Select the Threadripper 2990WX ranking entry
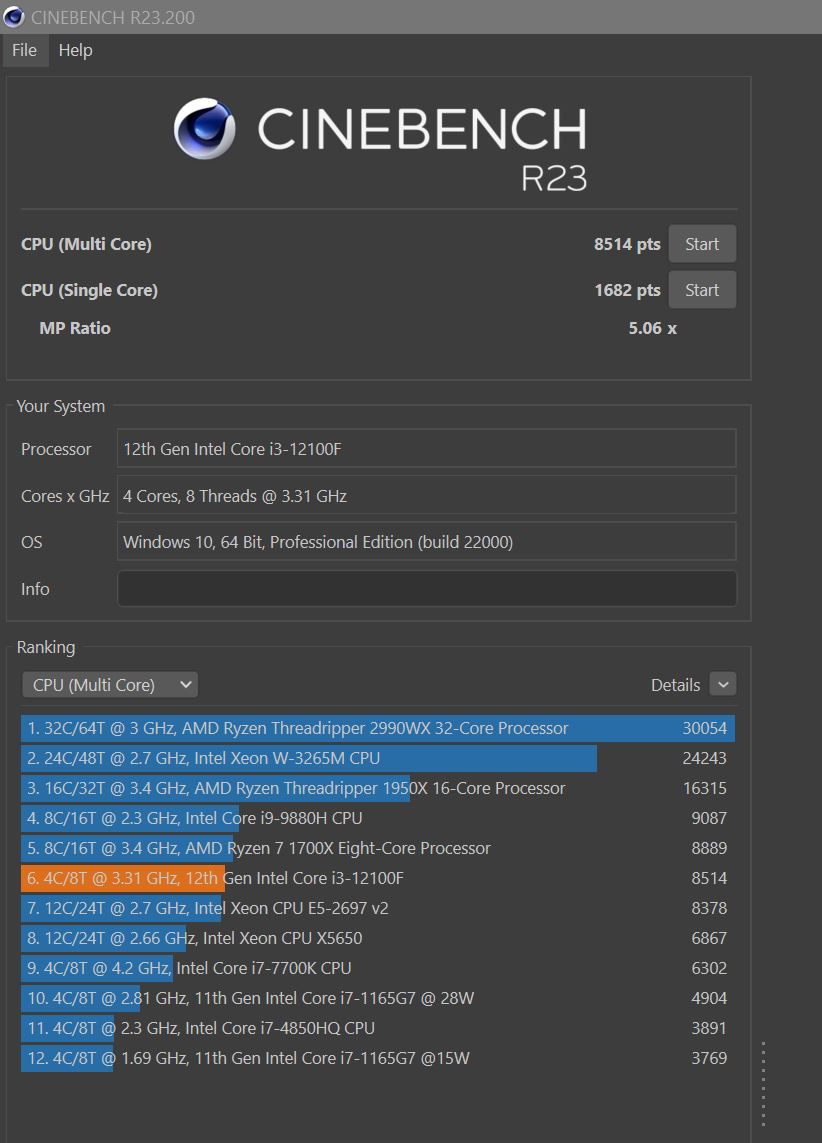This screenshot has width=822, height=1143. (376, 728)
